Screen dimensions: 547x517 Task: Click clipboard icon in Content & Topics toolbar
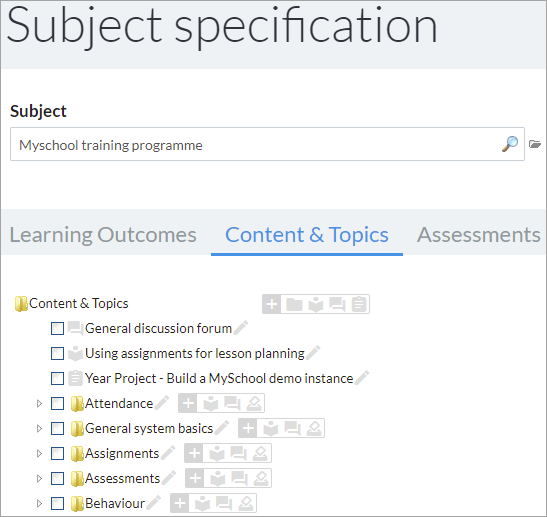[x=359, y=304]
